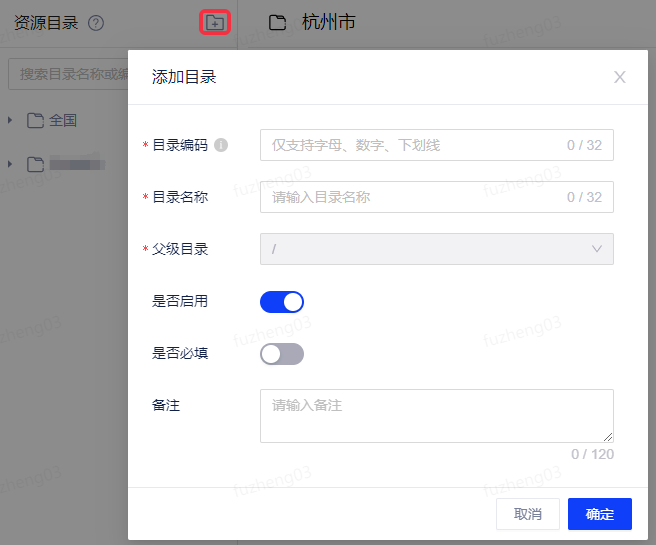Click the 是否启用 label
The width and height of the screenshot is (656, 545).
pyautogui.click(x=180, y=301)
